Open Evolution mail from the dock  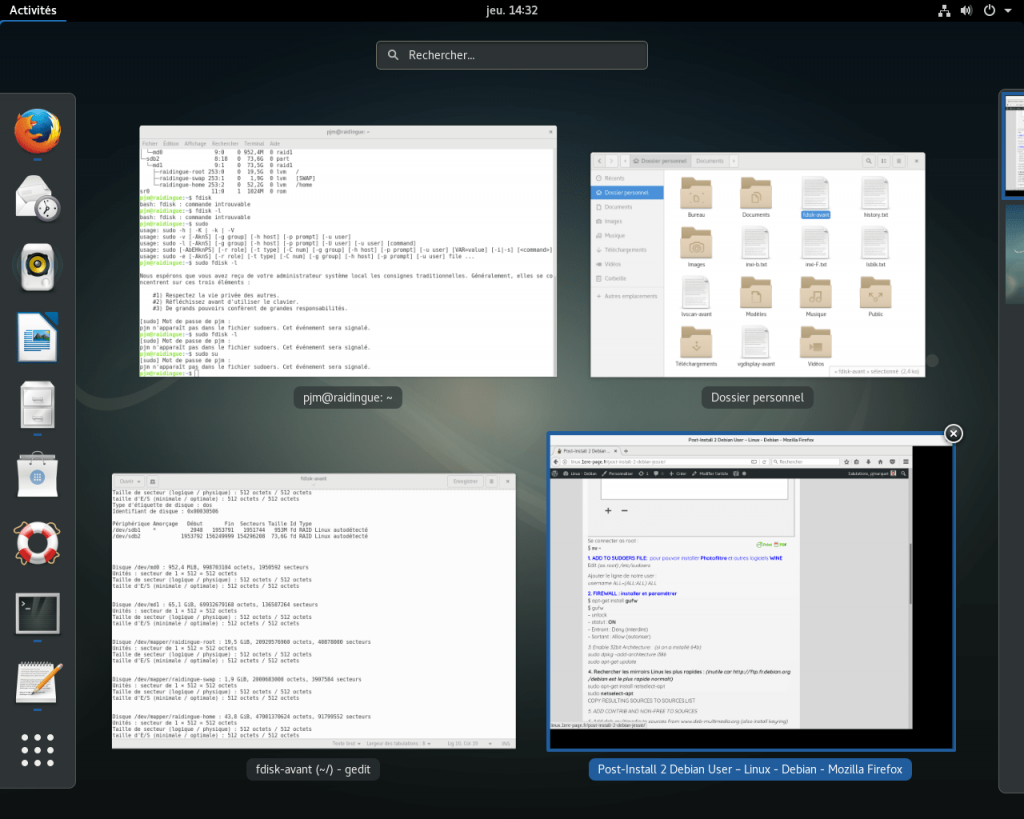pos(37,196)
